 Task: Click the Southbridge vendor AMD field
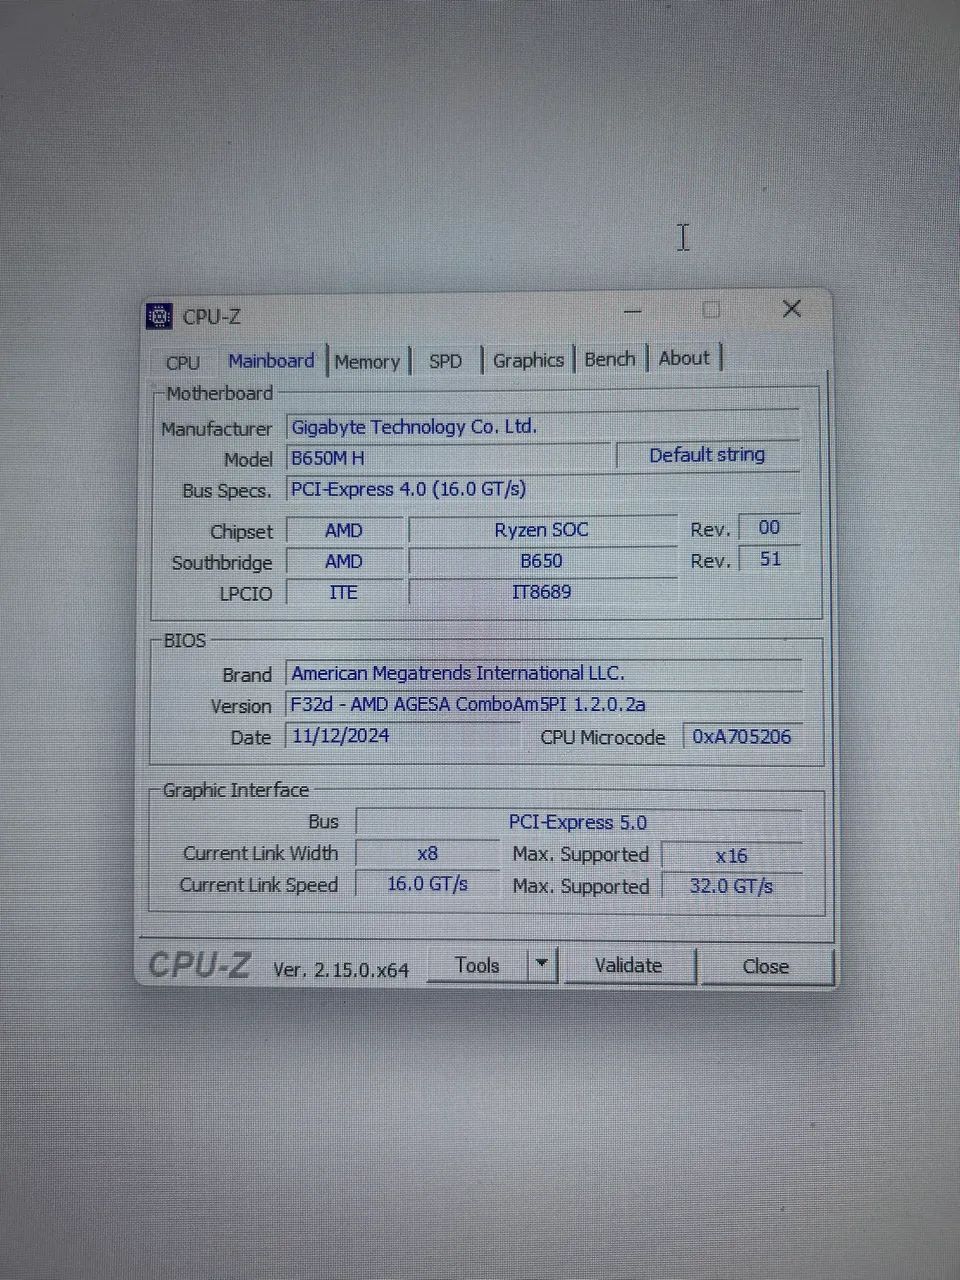pyautogui.click(x=344, y=562)
